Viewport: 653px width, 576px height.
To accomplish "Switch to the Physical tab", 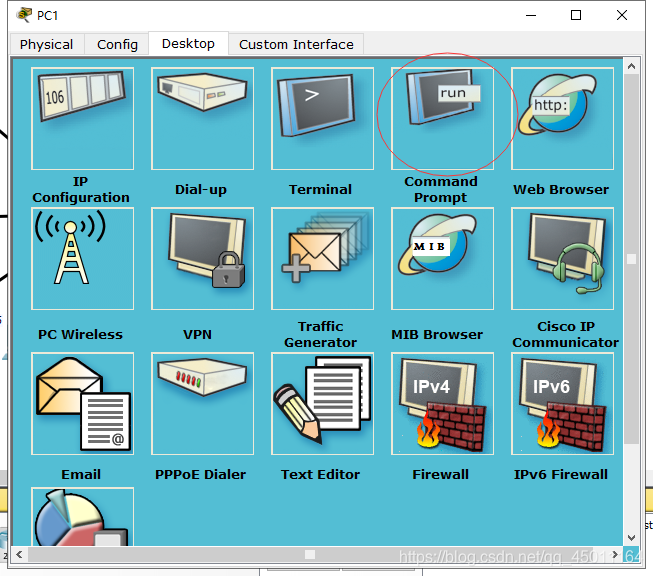I will coord(46,44).
